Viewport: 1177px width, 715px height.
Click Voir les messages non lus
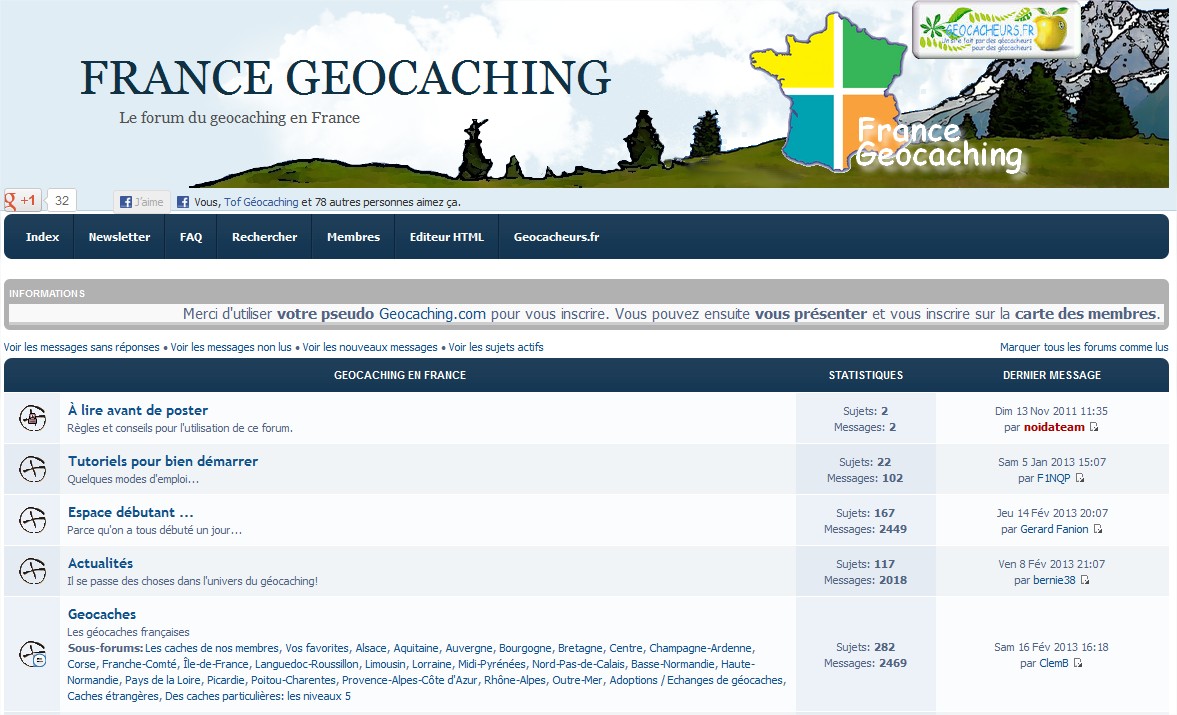[x=230, y=347]
